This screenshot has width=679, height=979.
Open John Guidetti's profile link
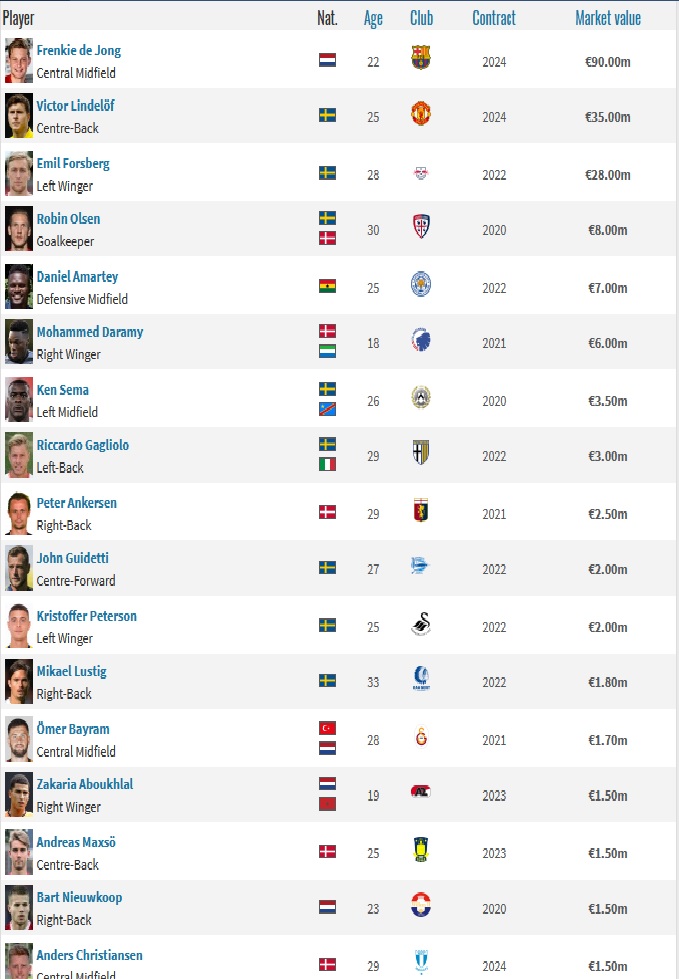pyautogui.click(x=73, y=558)
